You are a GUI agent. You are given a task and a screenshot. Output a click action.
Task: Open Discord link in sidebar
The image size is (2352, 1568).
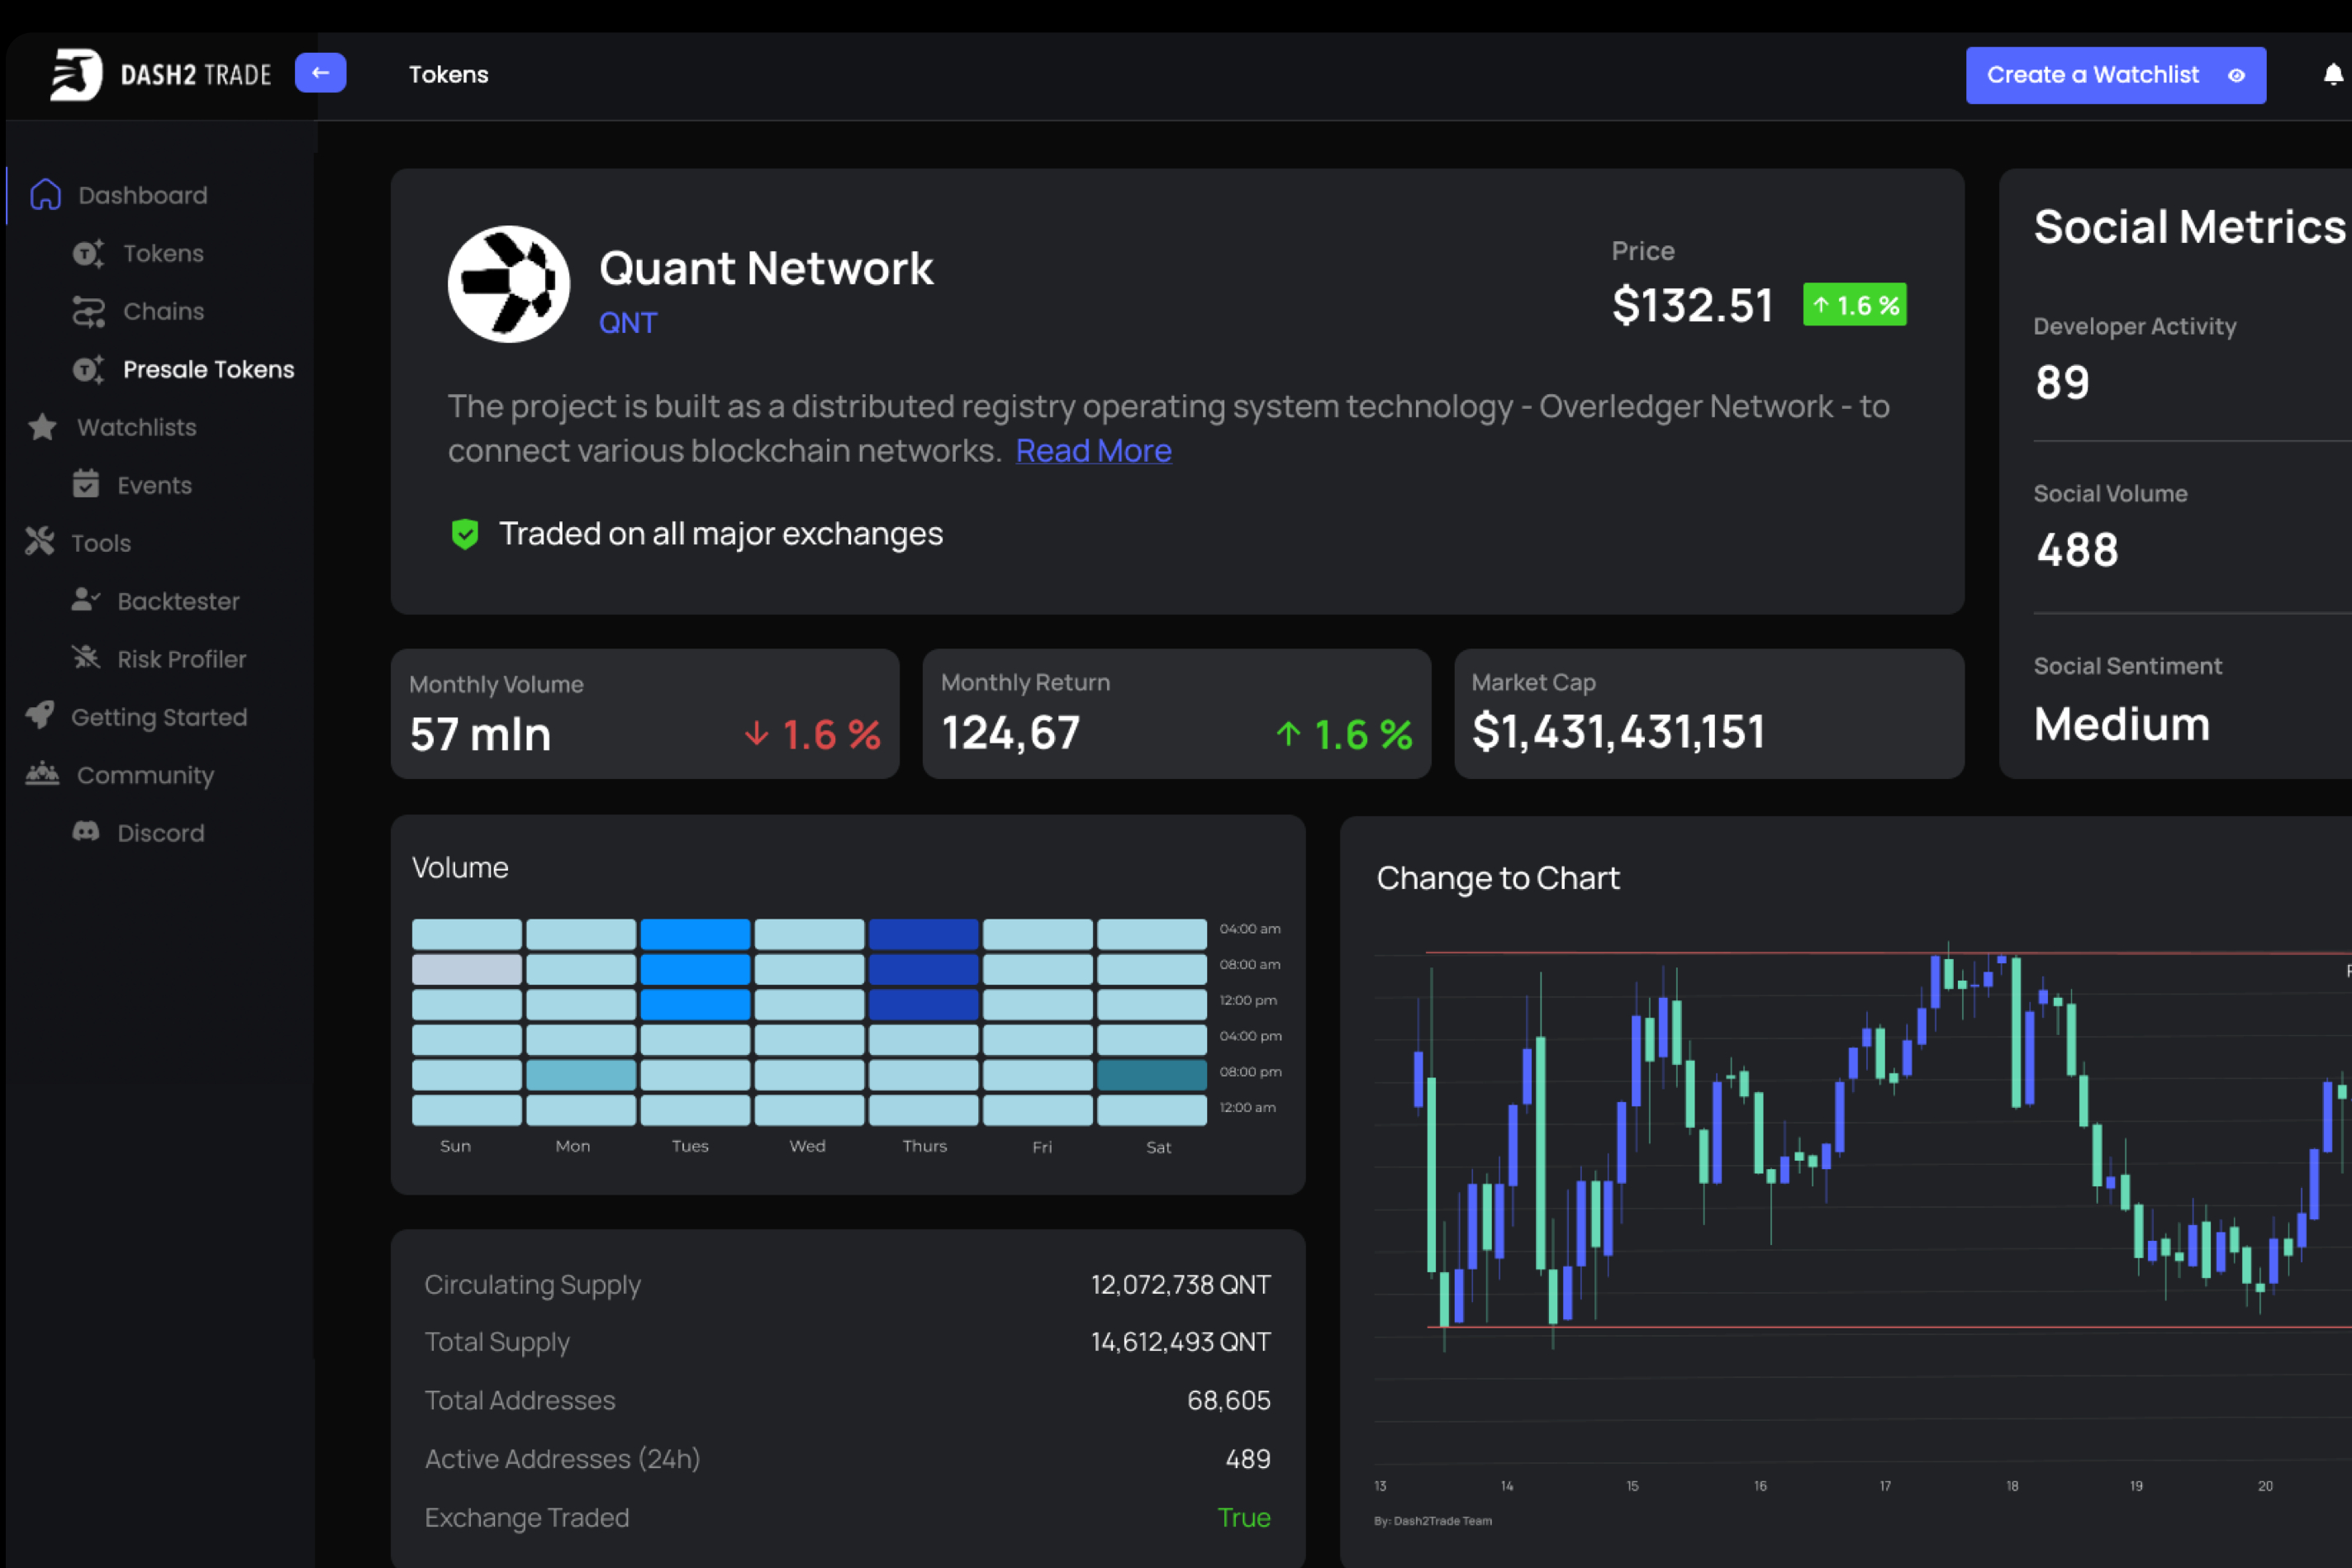(x=160, y=833)
